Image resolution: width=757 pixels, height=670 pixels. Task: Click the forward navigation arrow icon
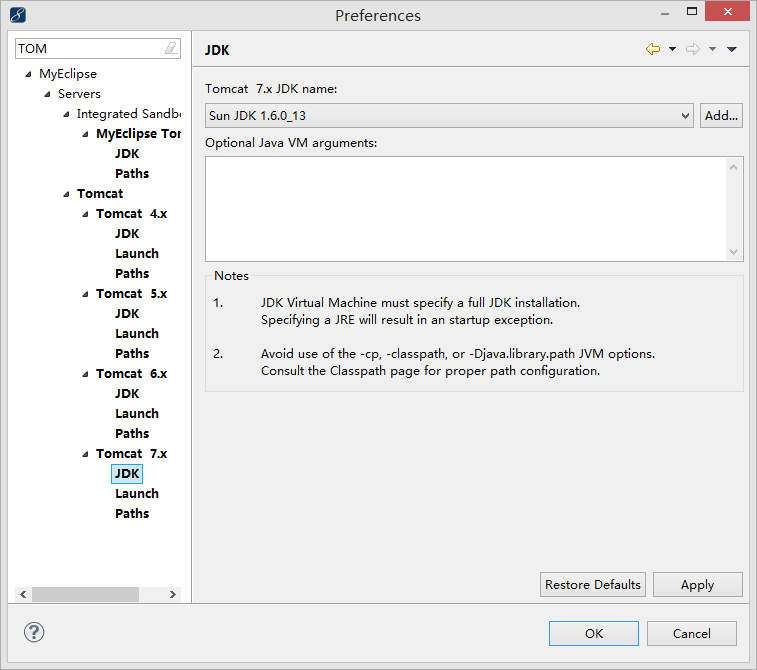pyautogui.click(x=693, y=49)
